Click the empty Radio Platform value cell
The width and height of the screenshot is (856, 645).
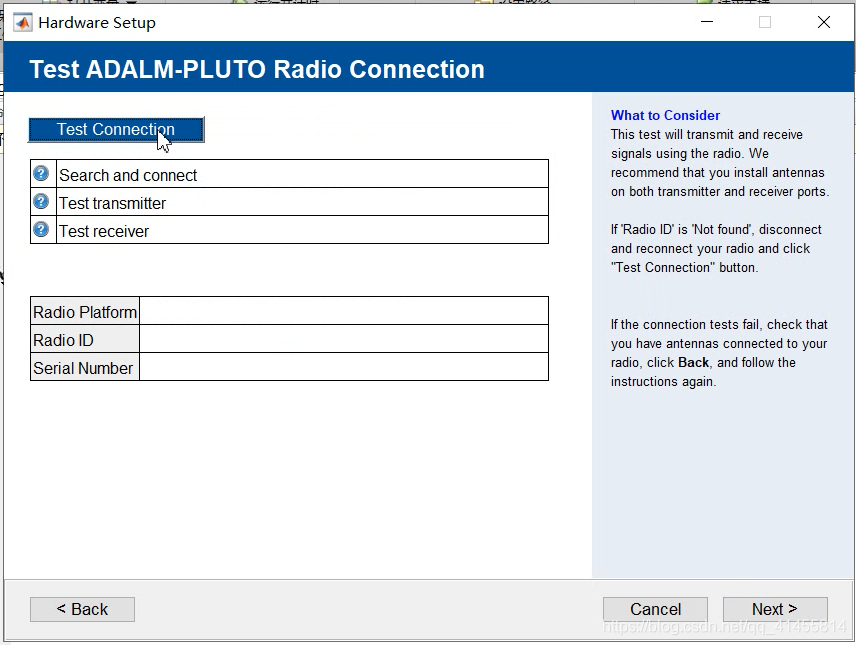click(344, 311)
